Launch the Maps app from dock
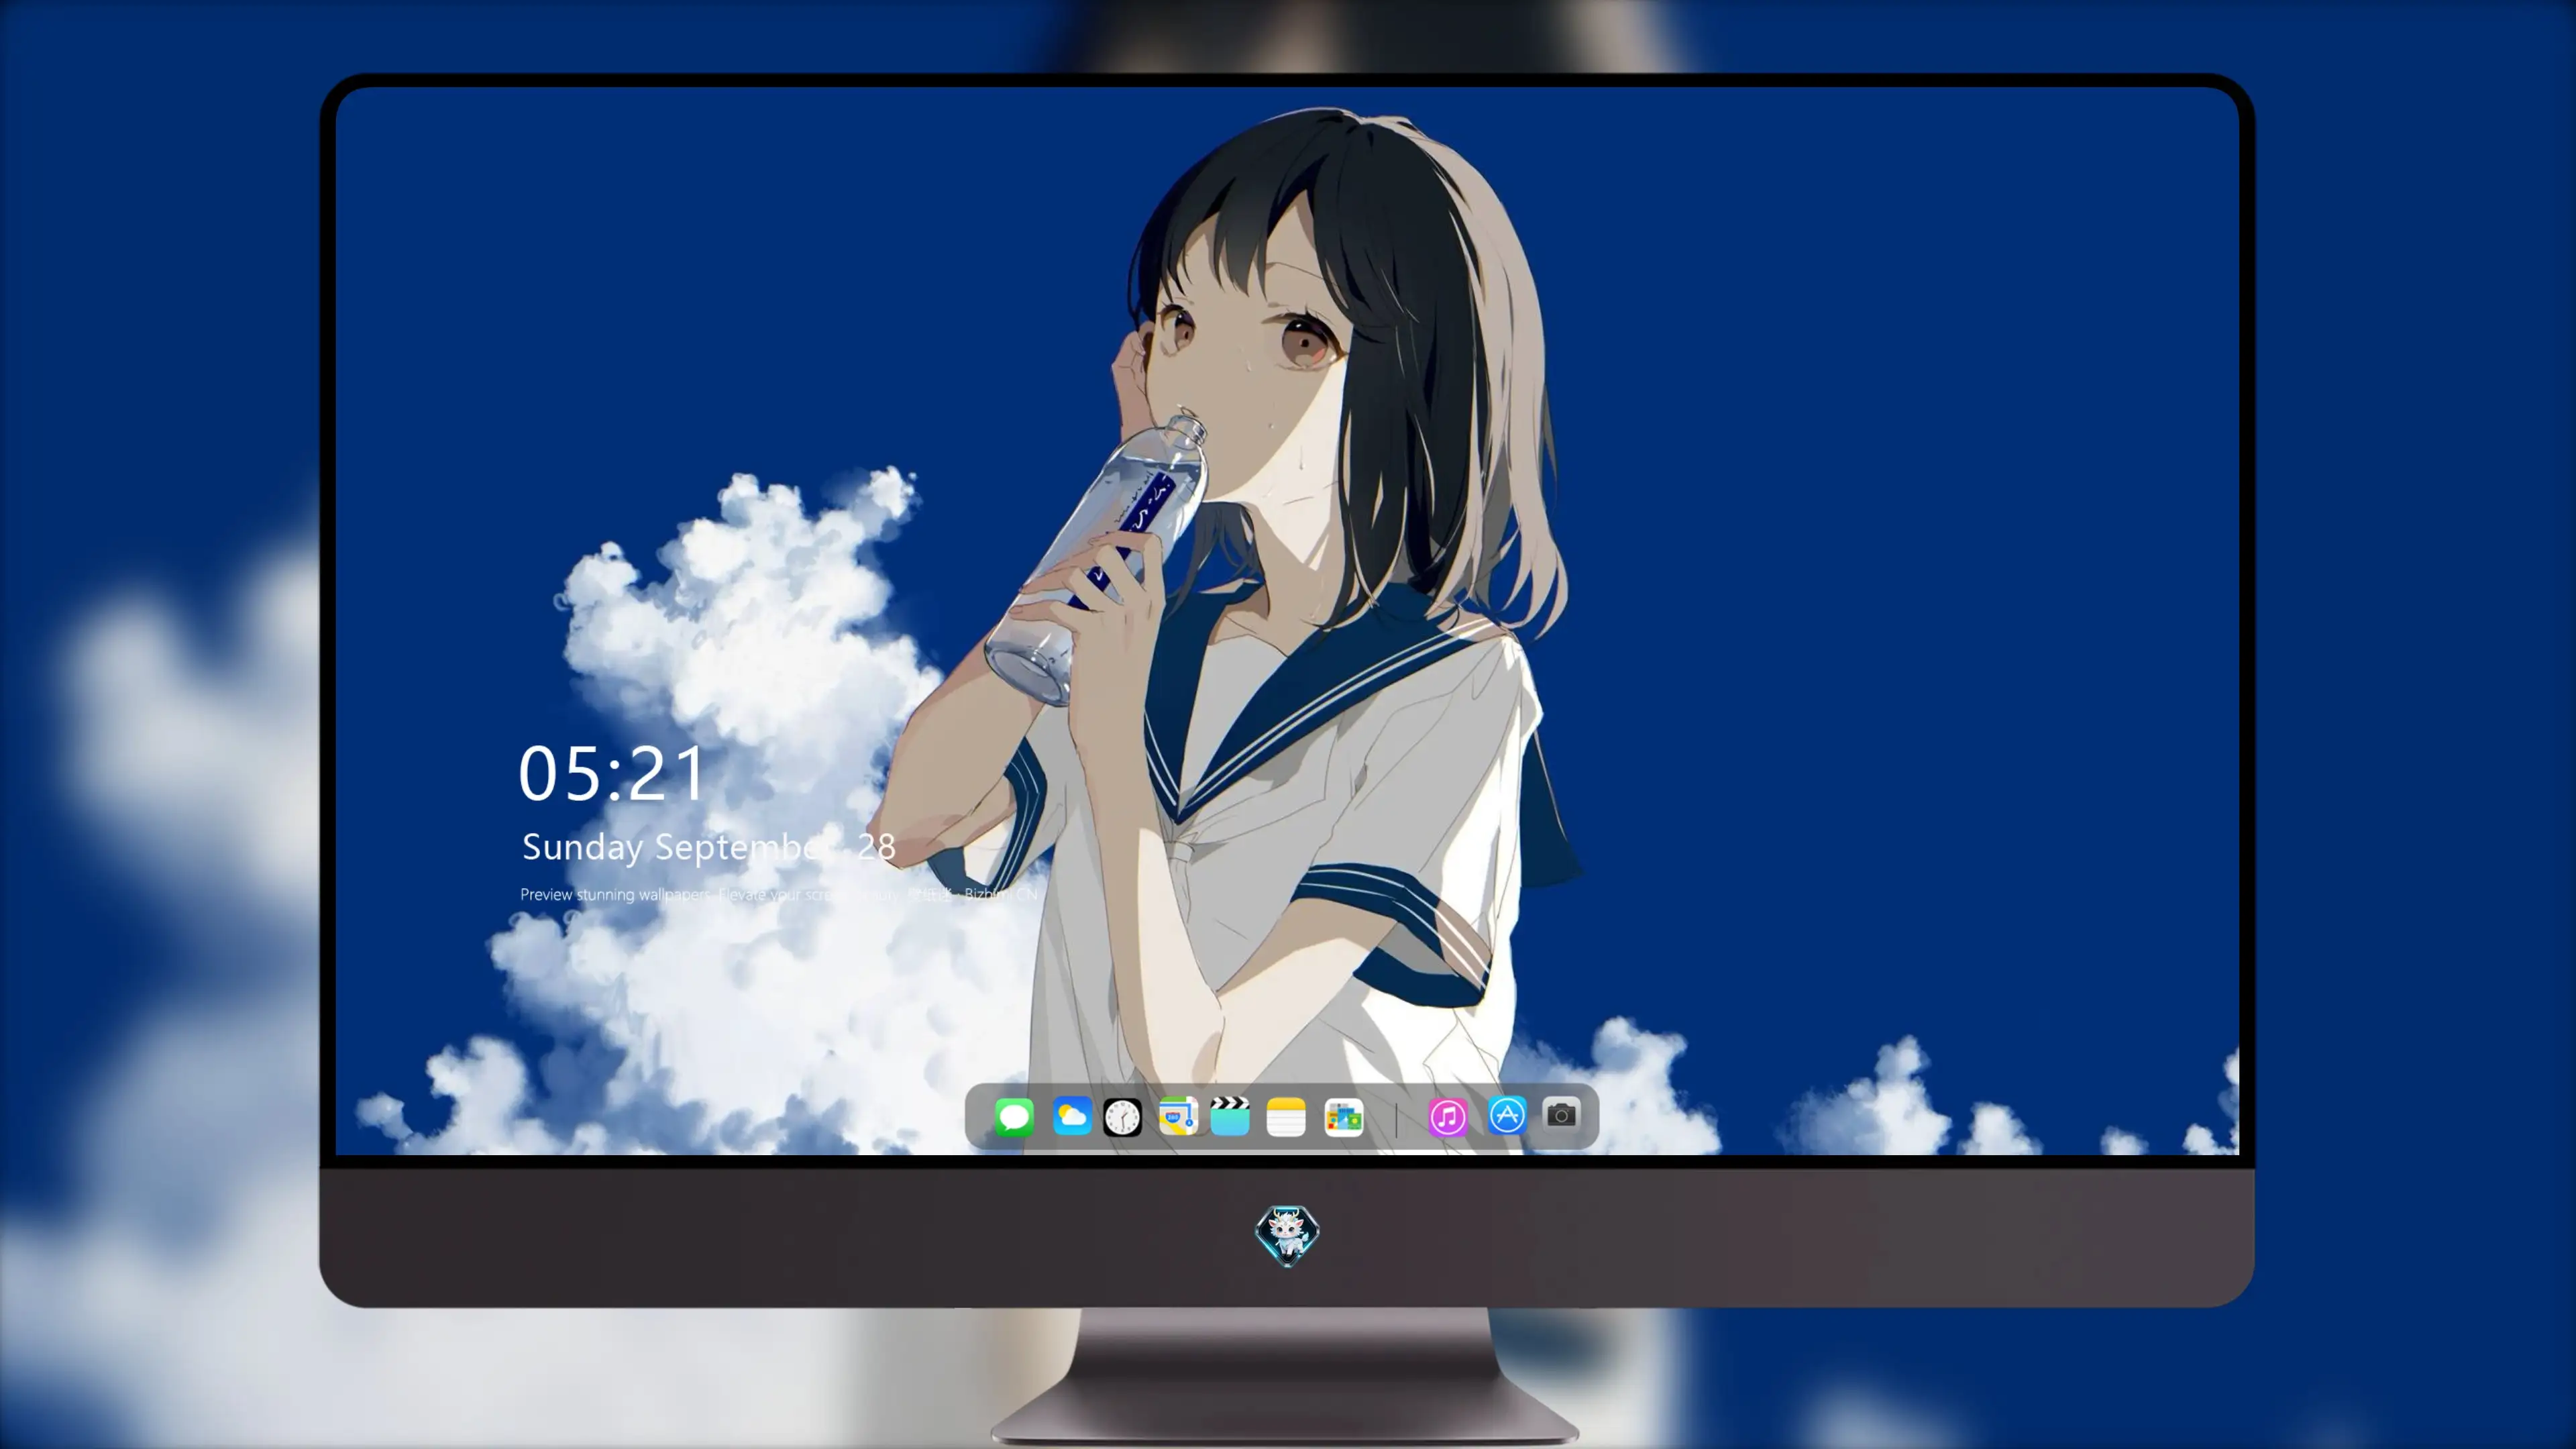 (x=1178, y=1117)
